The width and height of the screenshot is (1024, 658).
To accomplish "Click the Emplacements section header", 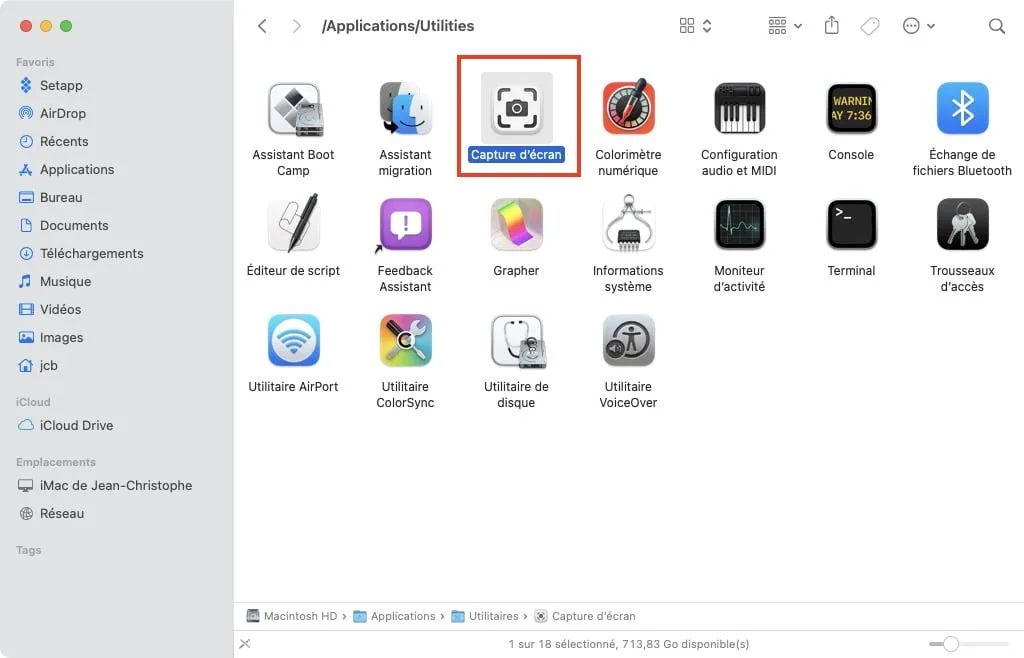I will 56,463.
